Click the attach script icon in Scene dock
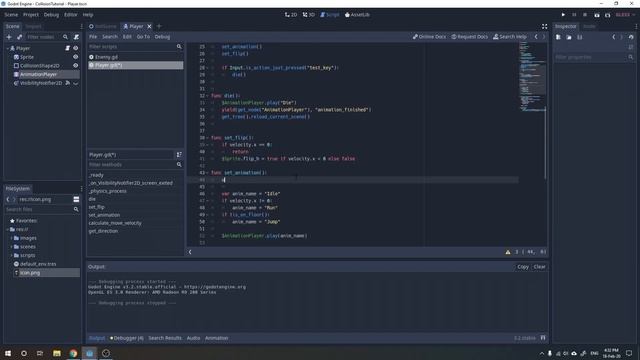Viewport: 640px width, 360px height. click(x=76, y=37)
